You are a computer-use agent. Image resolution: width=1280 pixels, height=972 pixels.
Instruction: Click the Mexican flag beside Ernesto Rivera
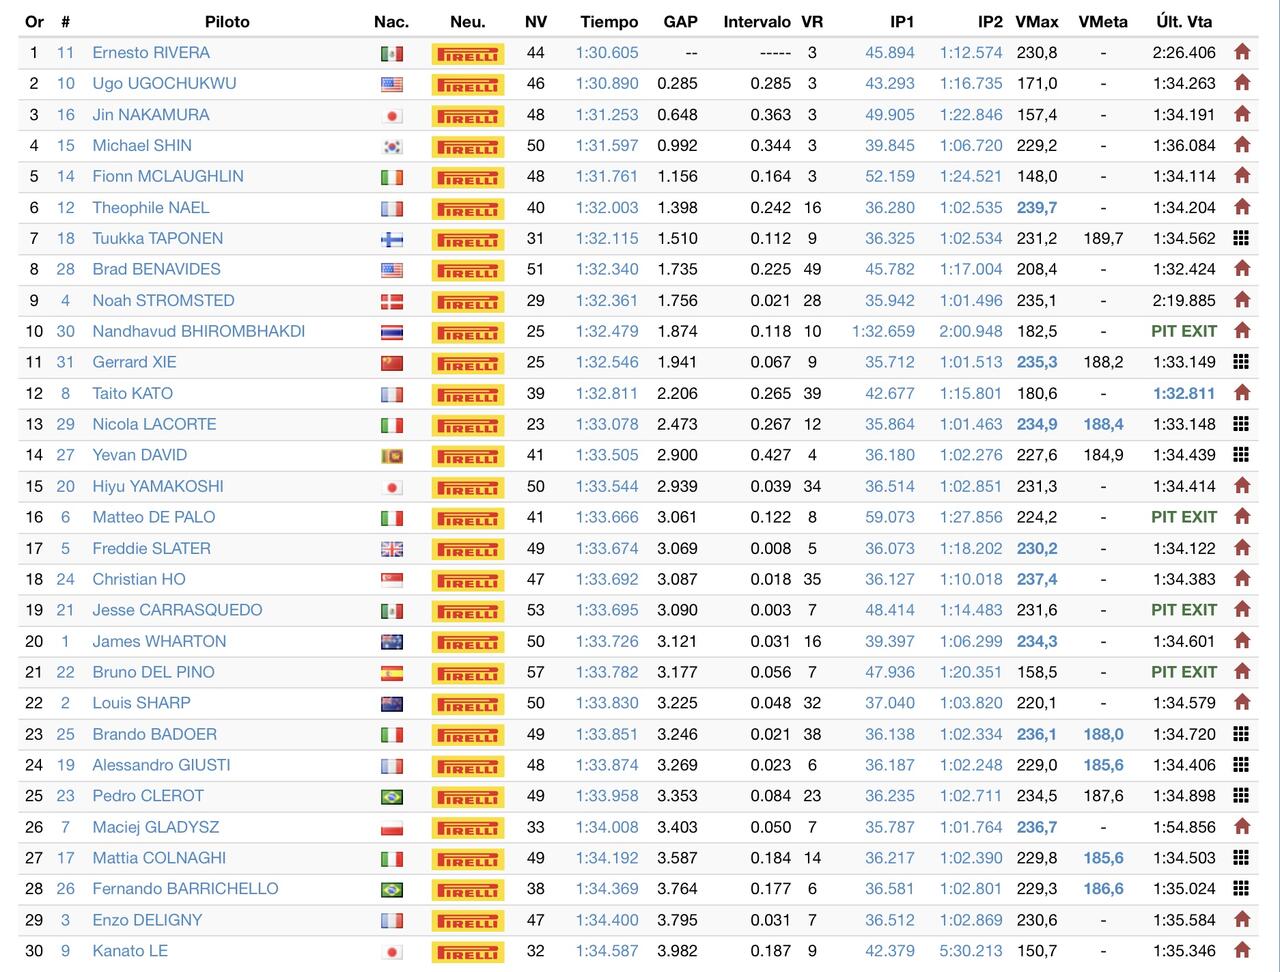[x=392, y=53]
